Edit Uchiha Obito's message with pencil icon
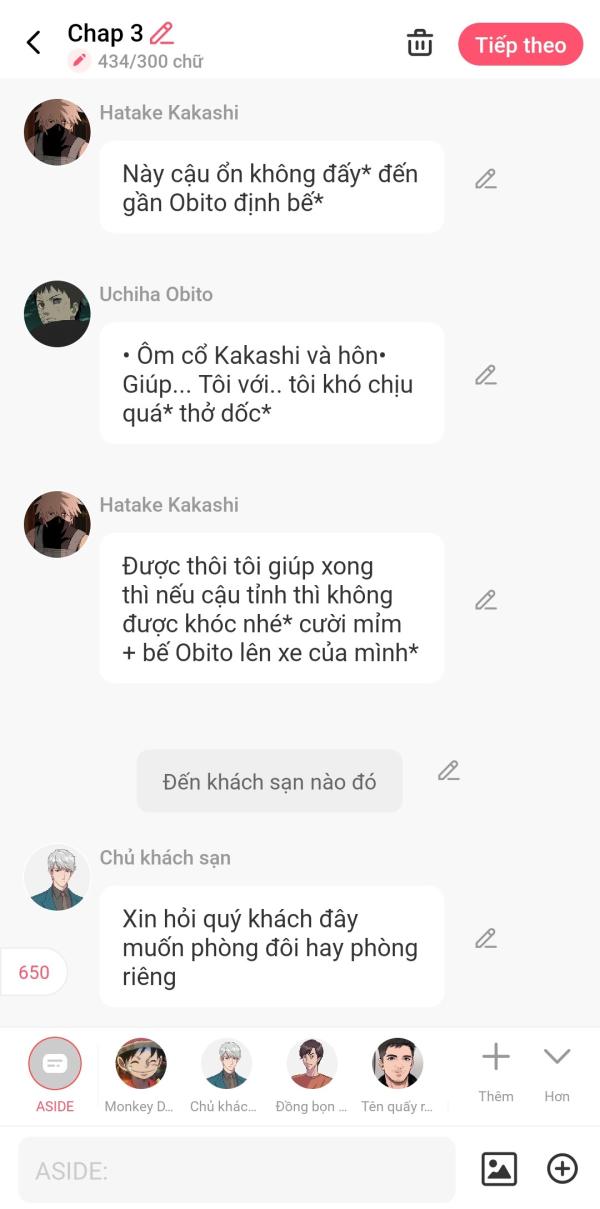Viewport: 600px width, 1209px height. pyautogui.click(x=486, y=376)
